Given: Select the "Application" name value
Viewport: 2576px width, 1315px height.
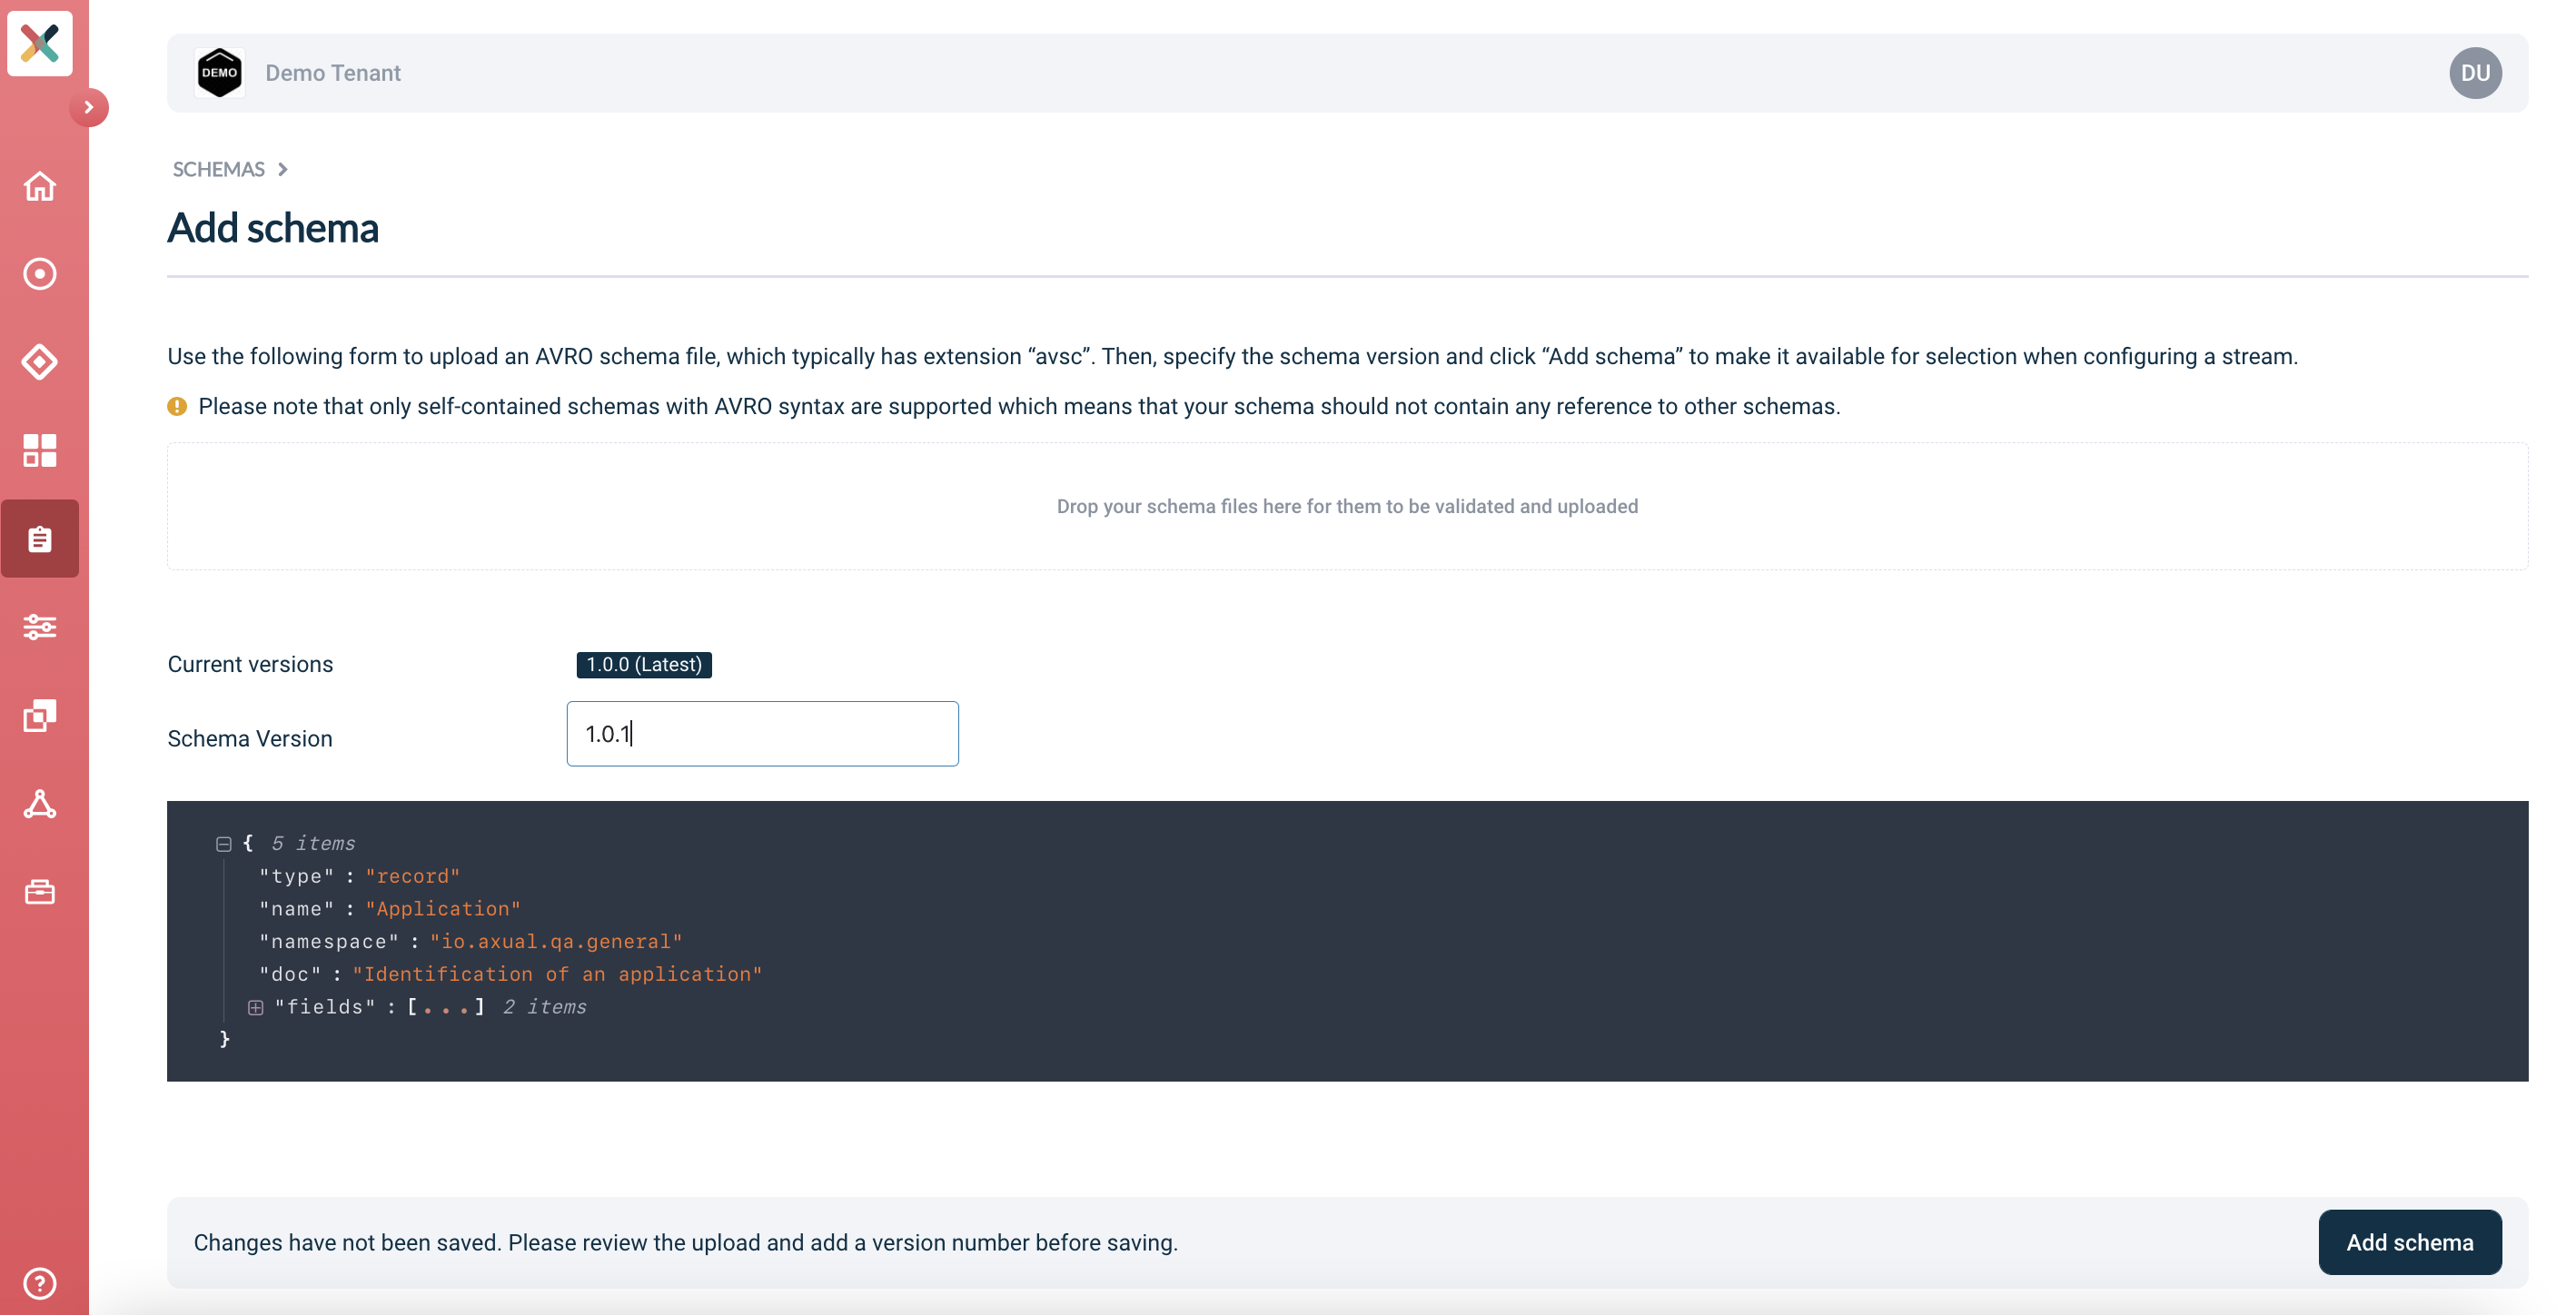Looking at the screenshot, I should [x=443, y=909].
